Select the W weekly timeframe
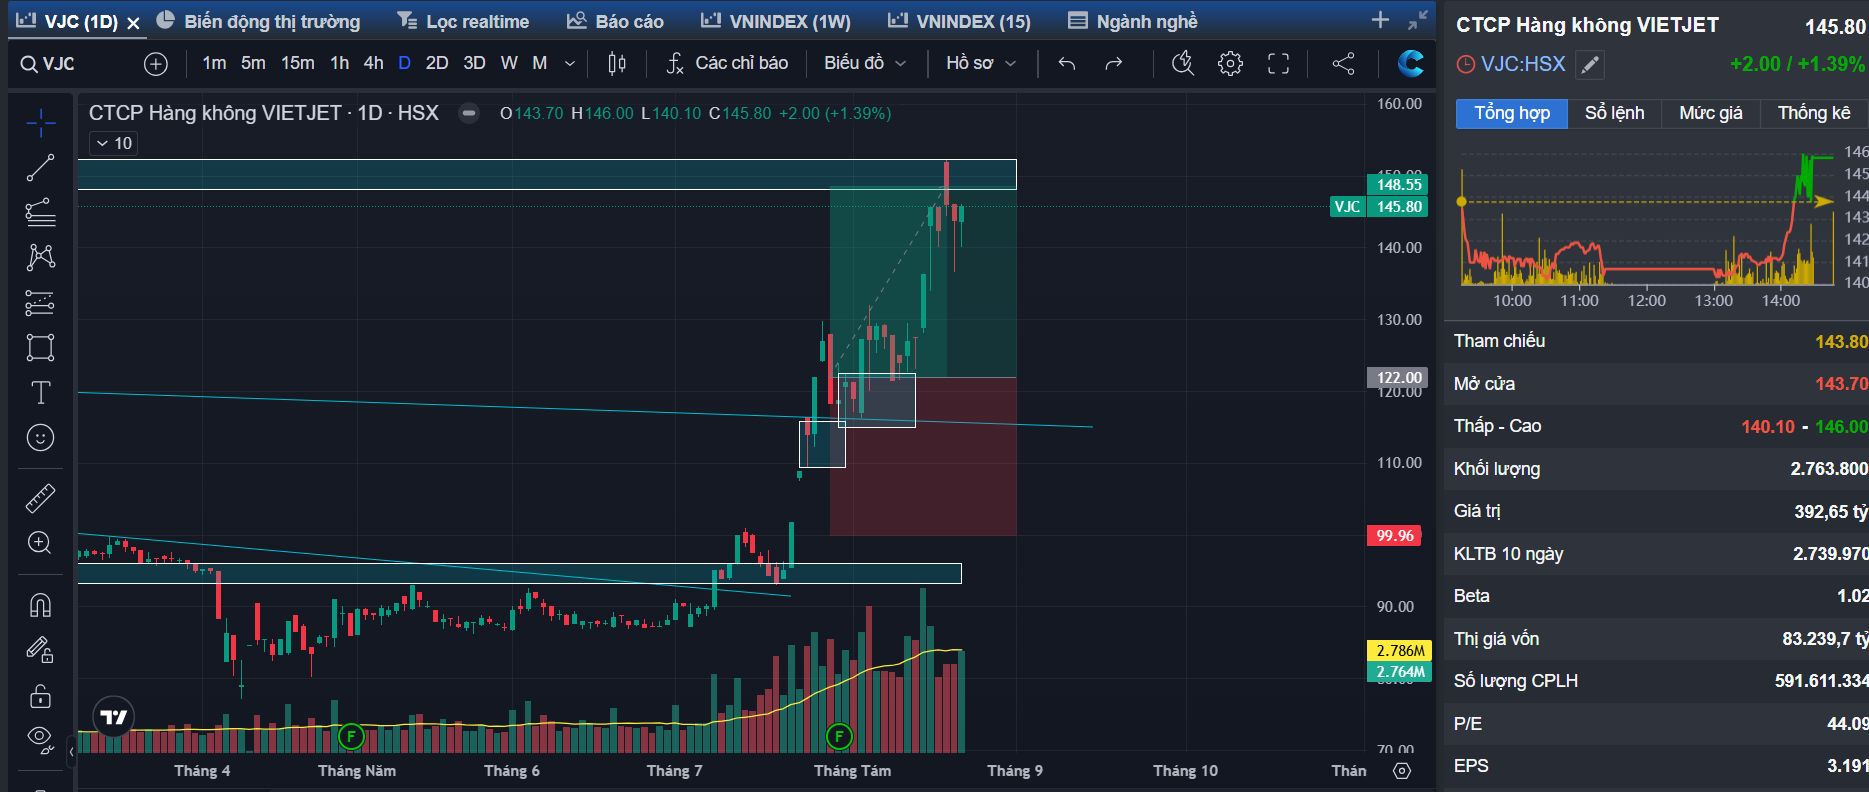 click(x=509, y=63)
